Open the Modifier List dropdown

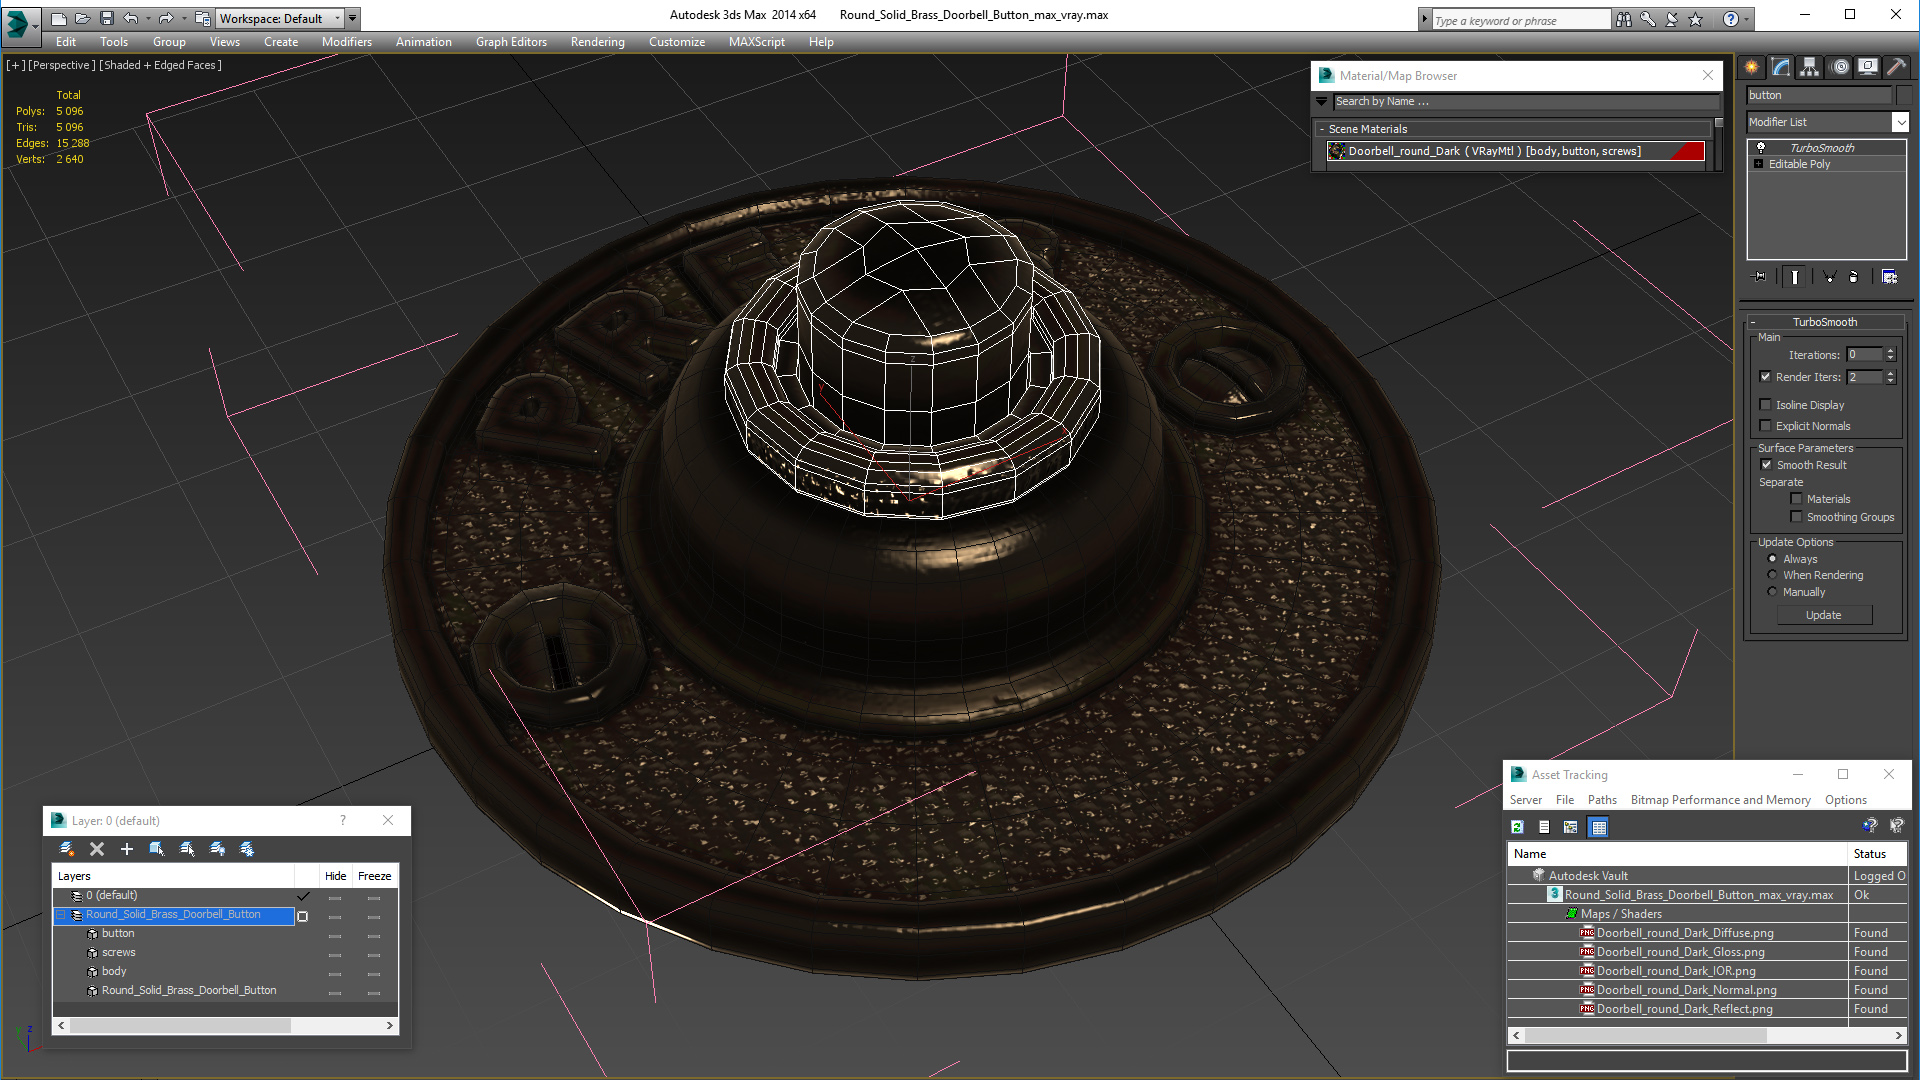(x=1900, y=122)
